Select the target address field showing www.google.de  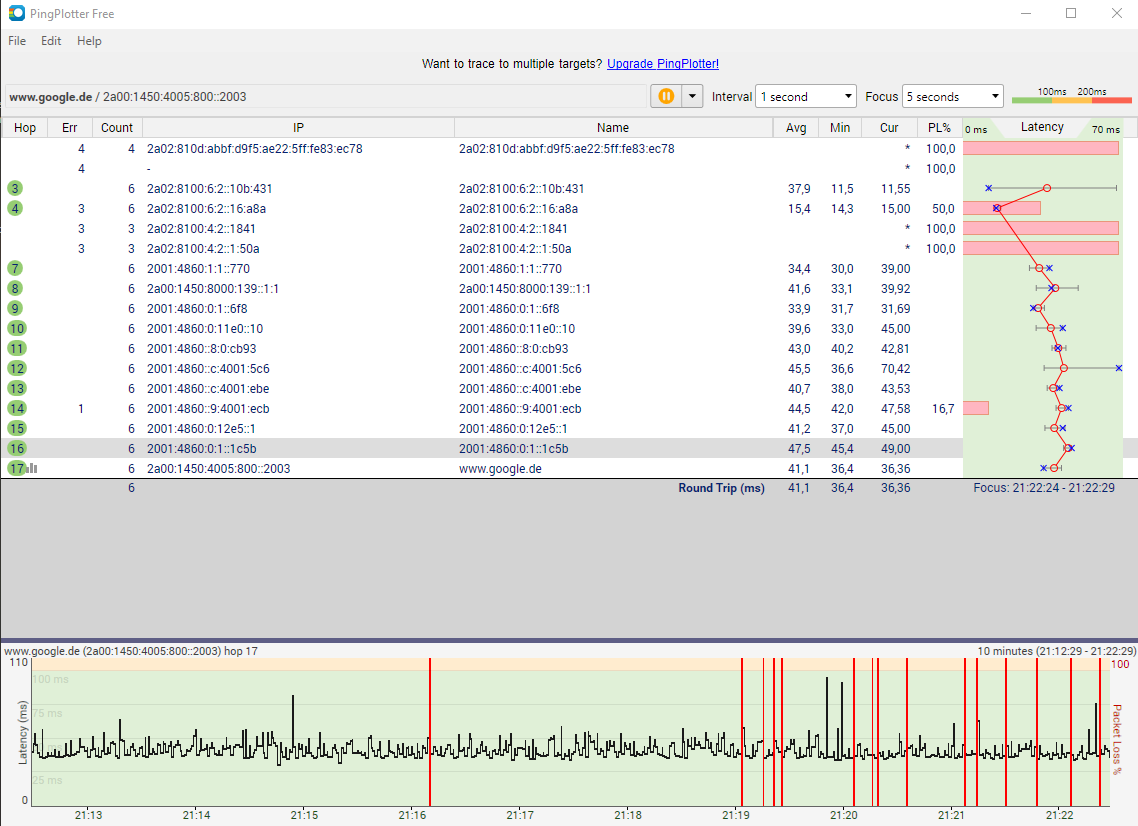coord(325,97)
